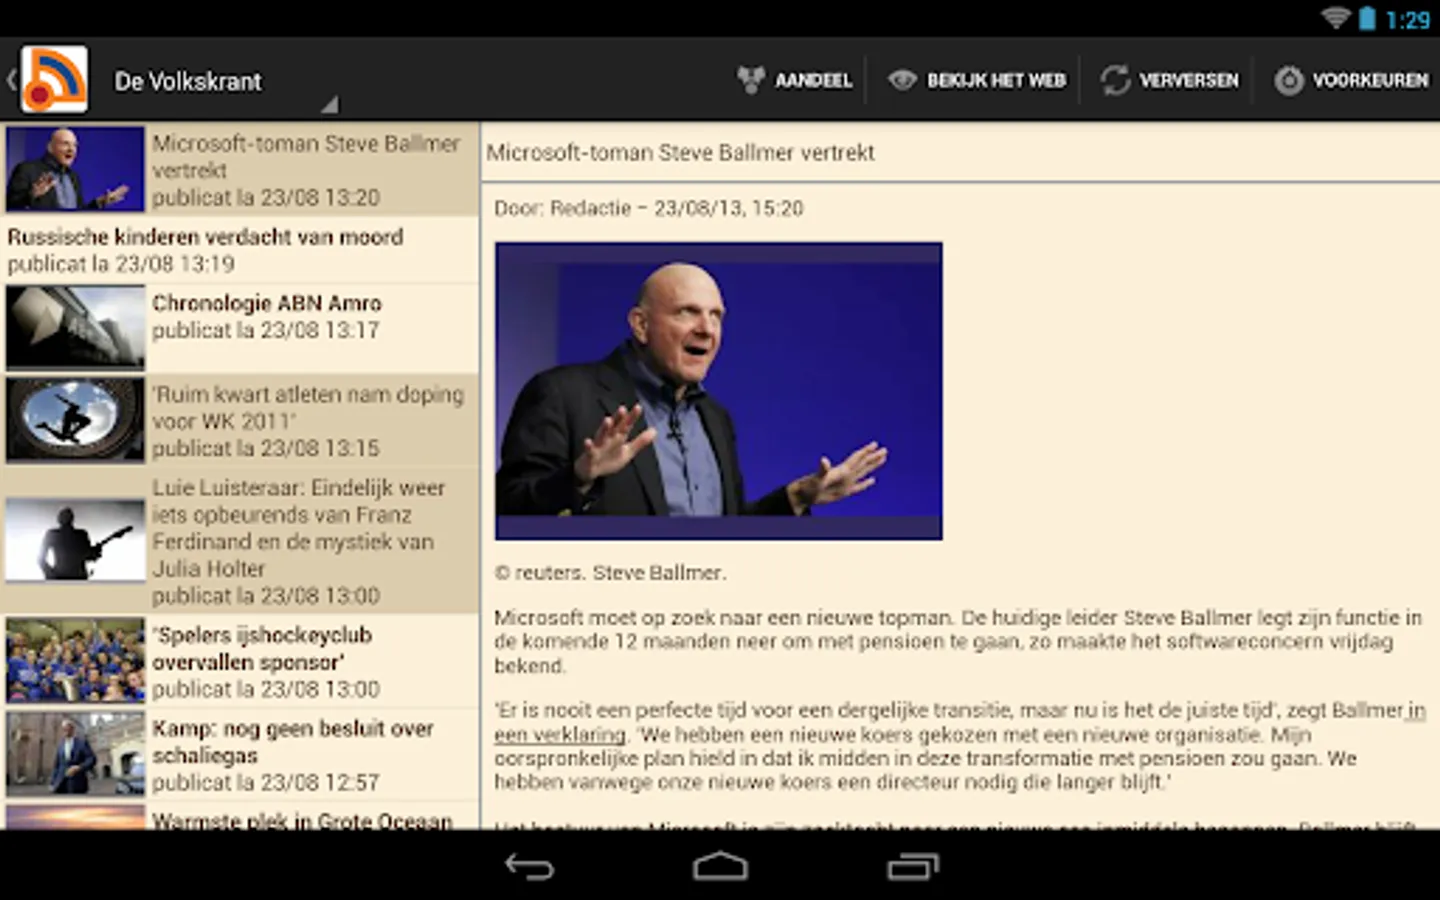Tap the Verversen label
1440x900 pixels.
[1189, 80]
